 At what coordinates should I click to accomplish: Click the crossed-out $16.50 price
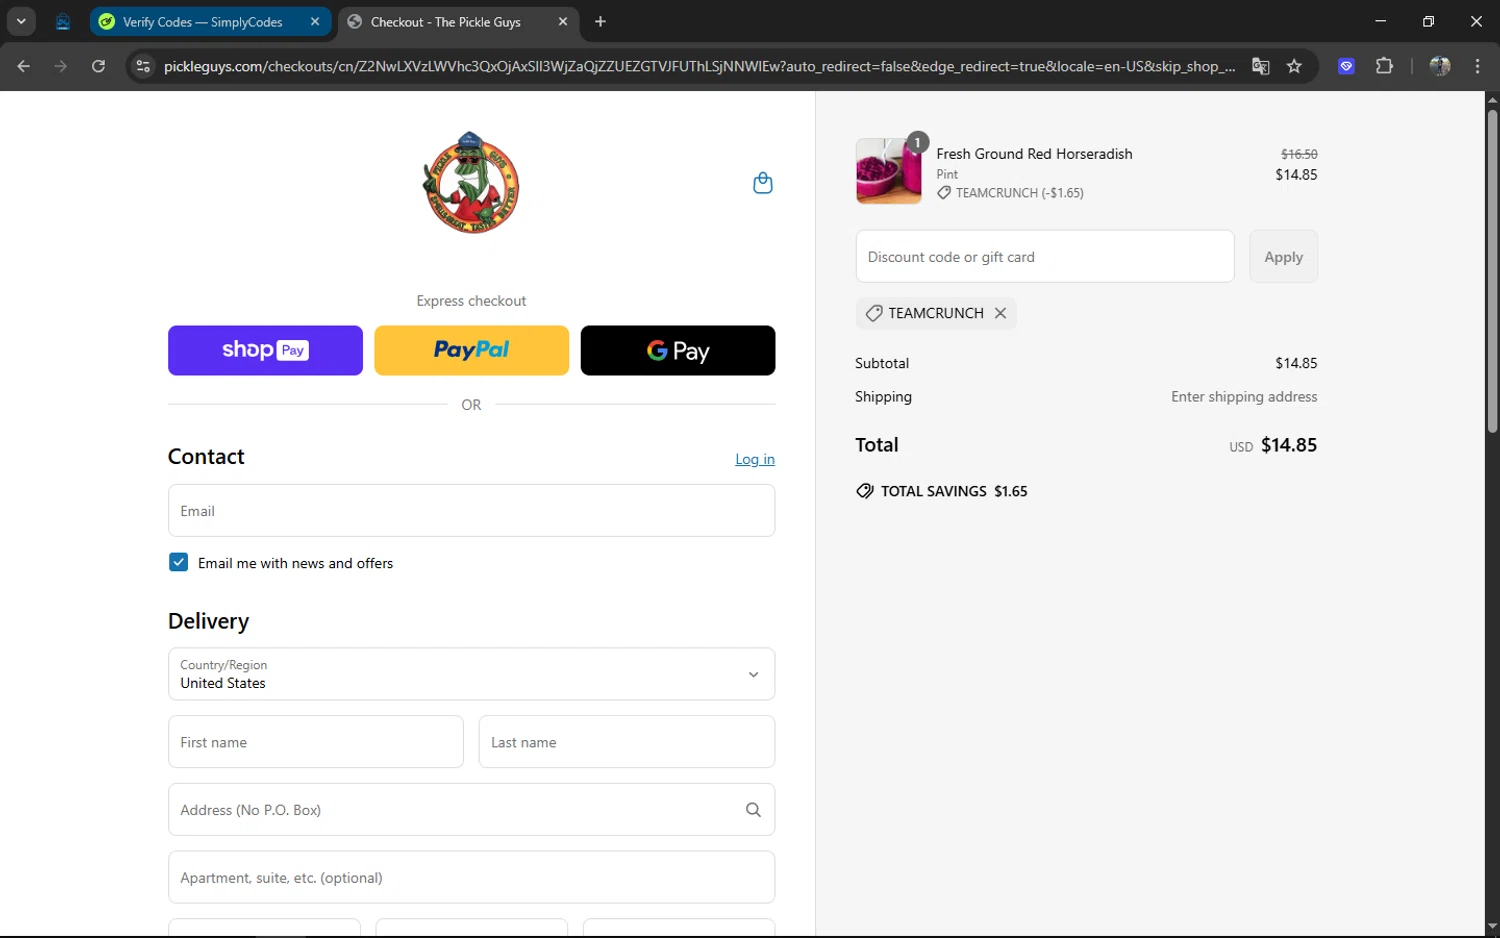pos(1299,154)
